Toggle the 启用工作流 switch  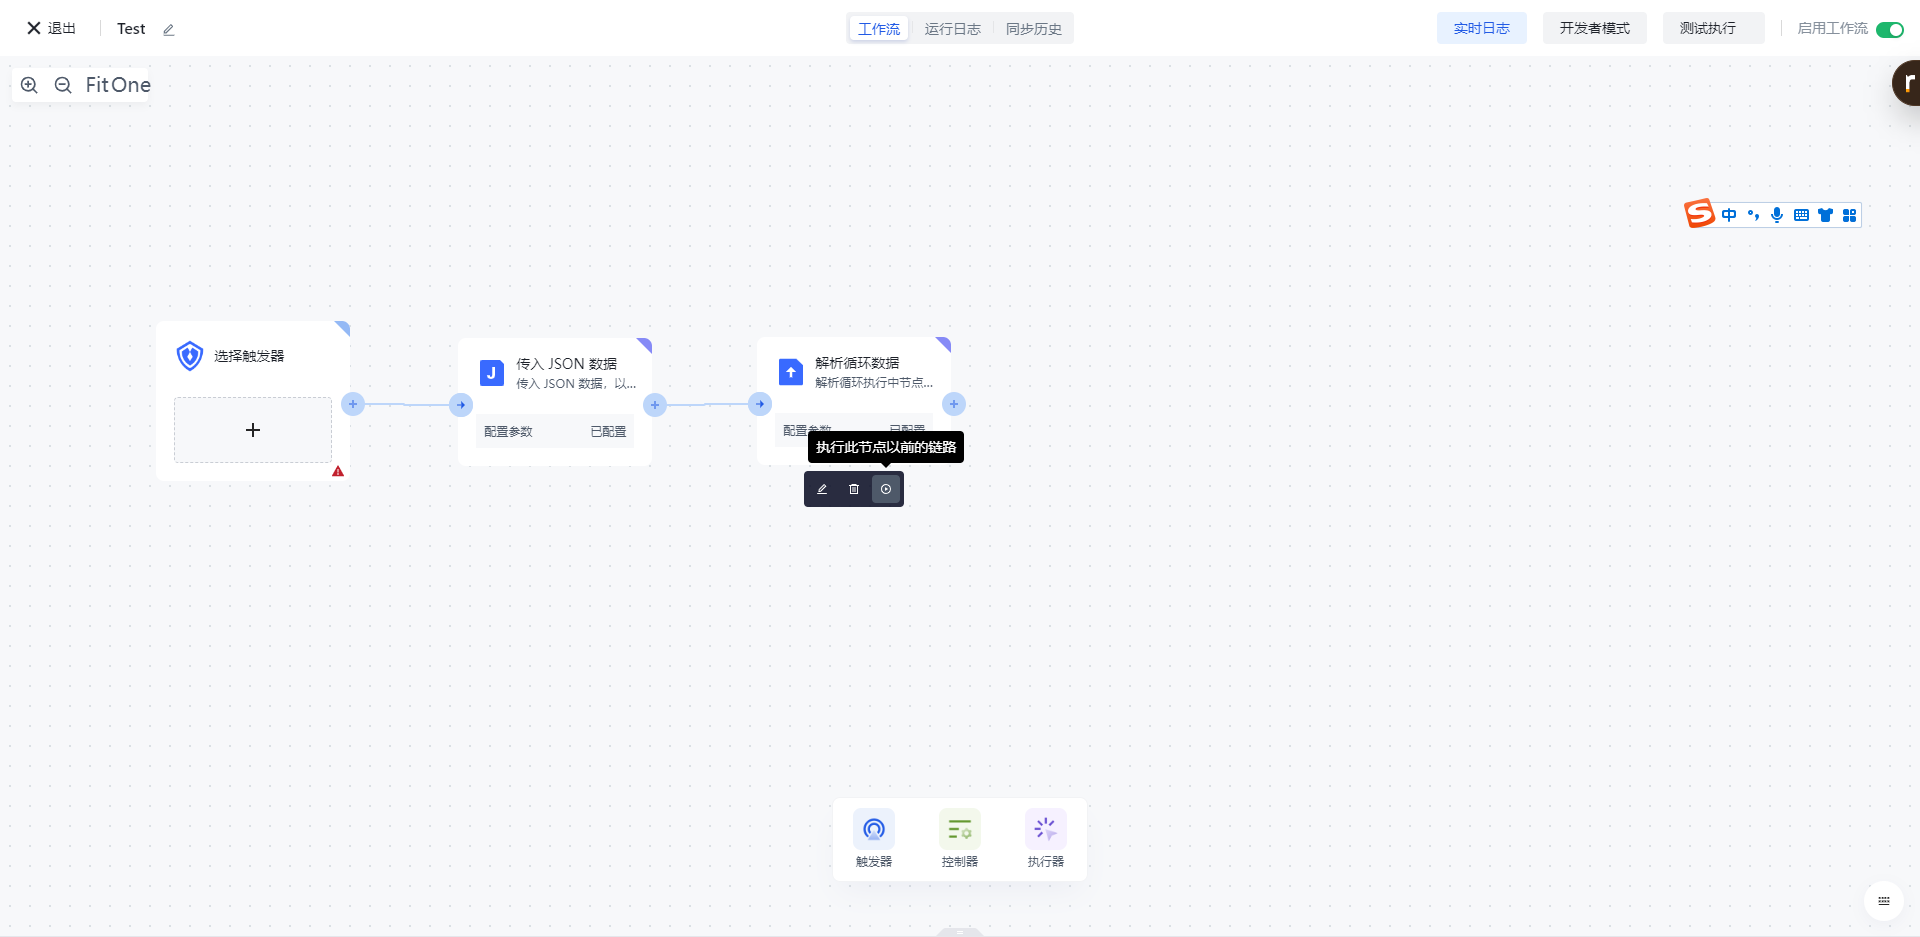[1889, 29]
